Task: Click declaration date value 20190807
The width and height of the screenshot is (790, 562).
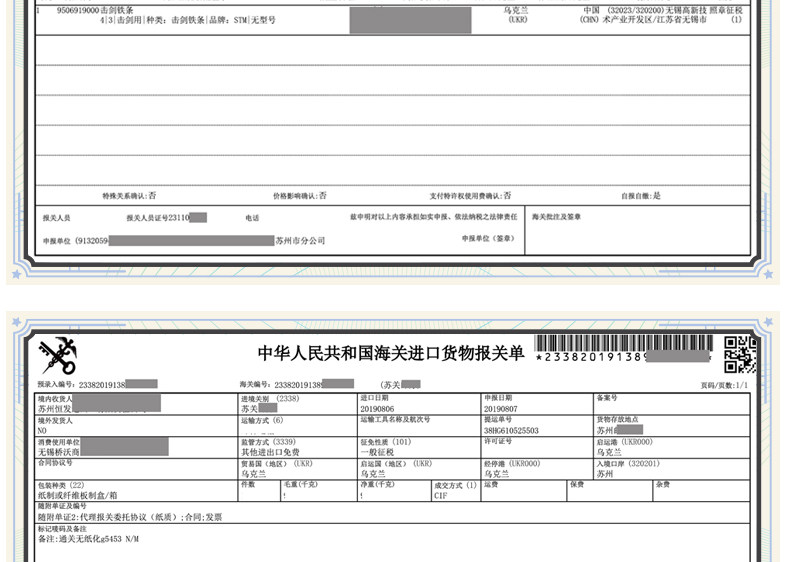Action: pos(501,409)
